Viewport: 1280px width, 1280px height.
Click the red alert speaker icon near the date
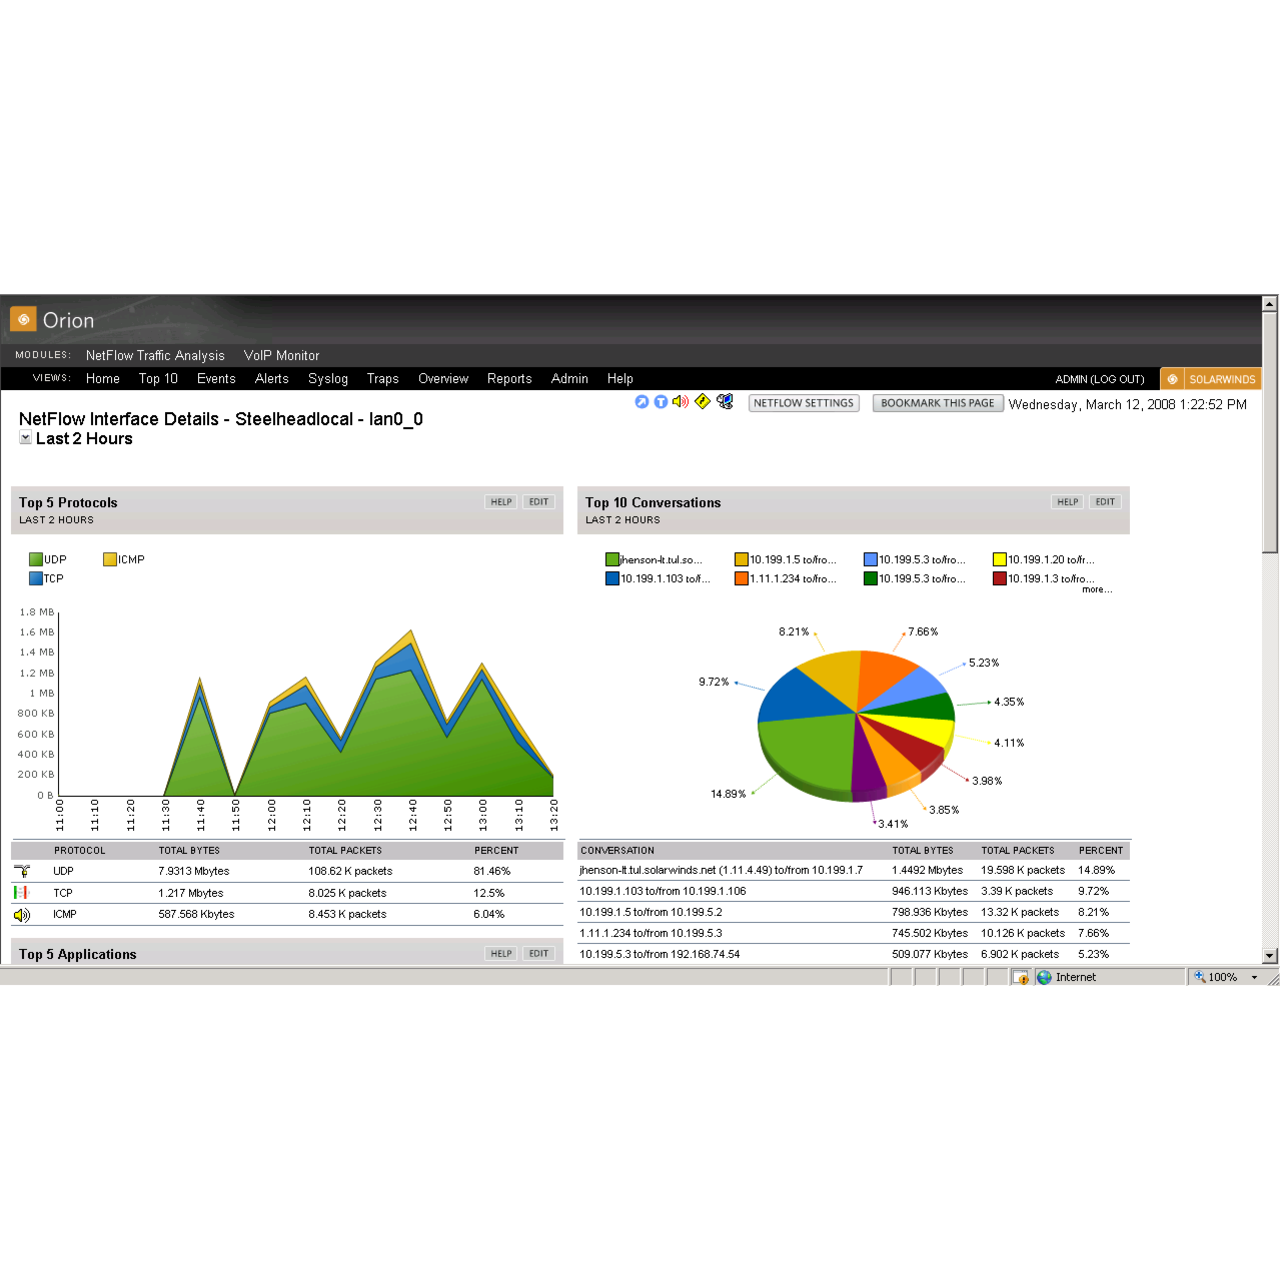pos(682,402)
